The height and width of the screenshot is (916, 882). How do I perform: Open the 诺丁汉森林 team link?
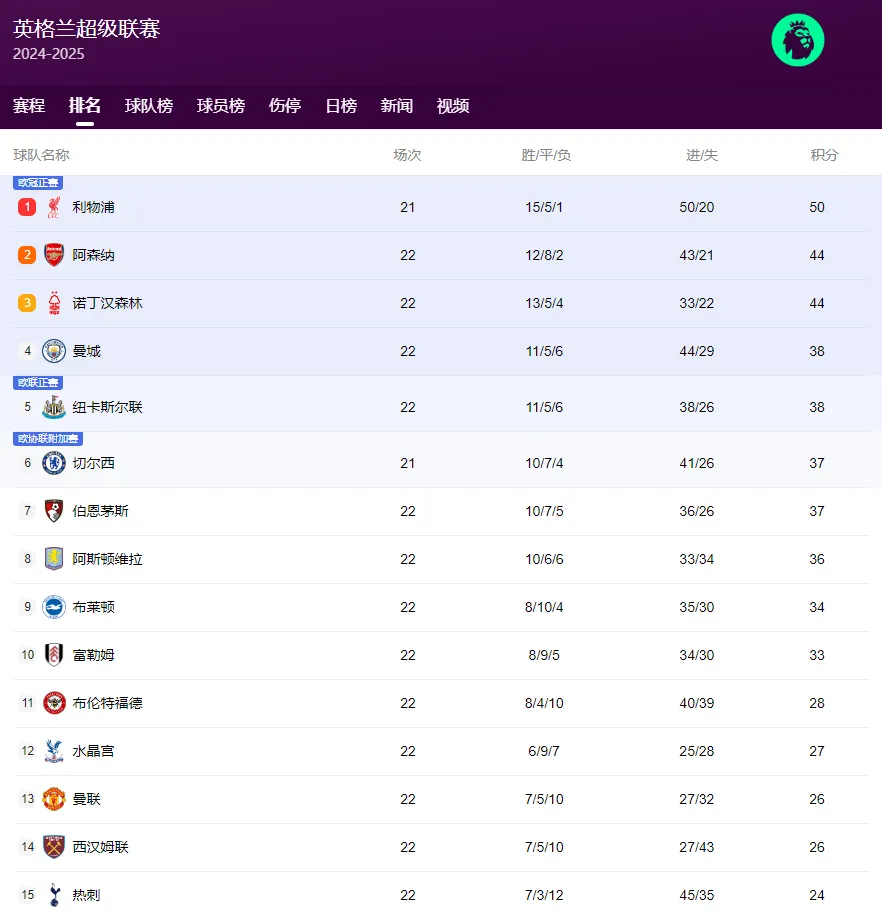(x=107, y=303)
